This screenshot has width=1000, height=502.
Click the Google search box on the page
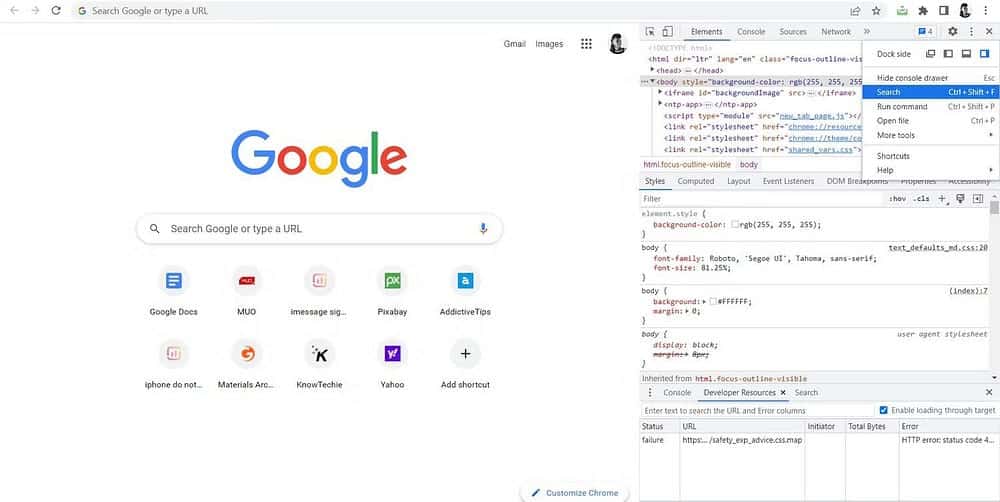pyautogui.click(x=320, y=228)
